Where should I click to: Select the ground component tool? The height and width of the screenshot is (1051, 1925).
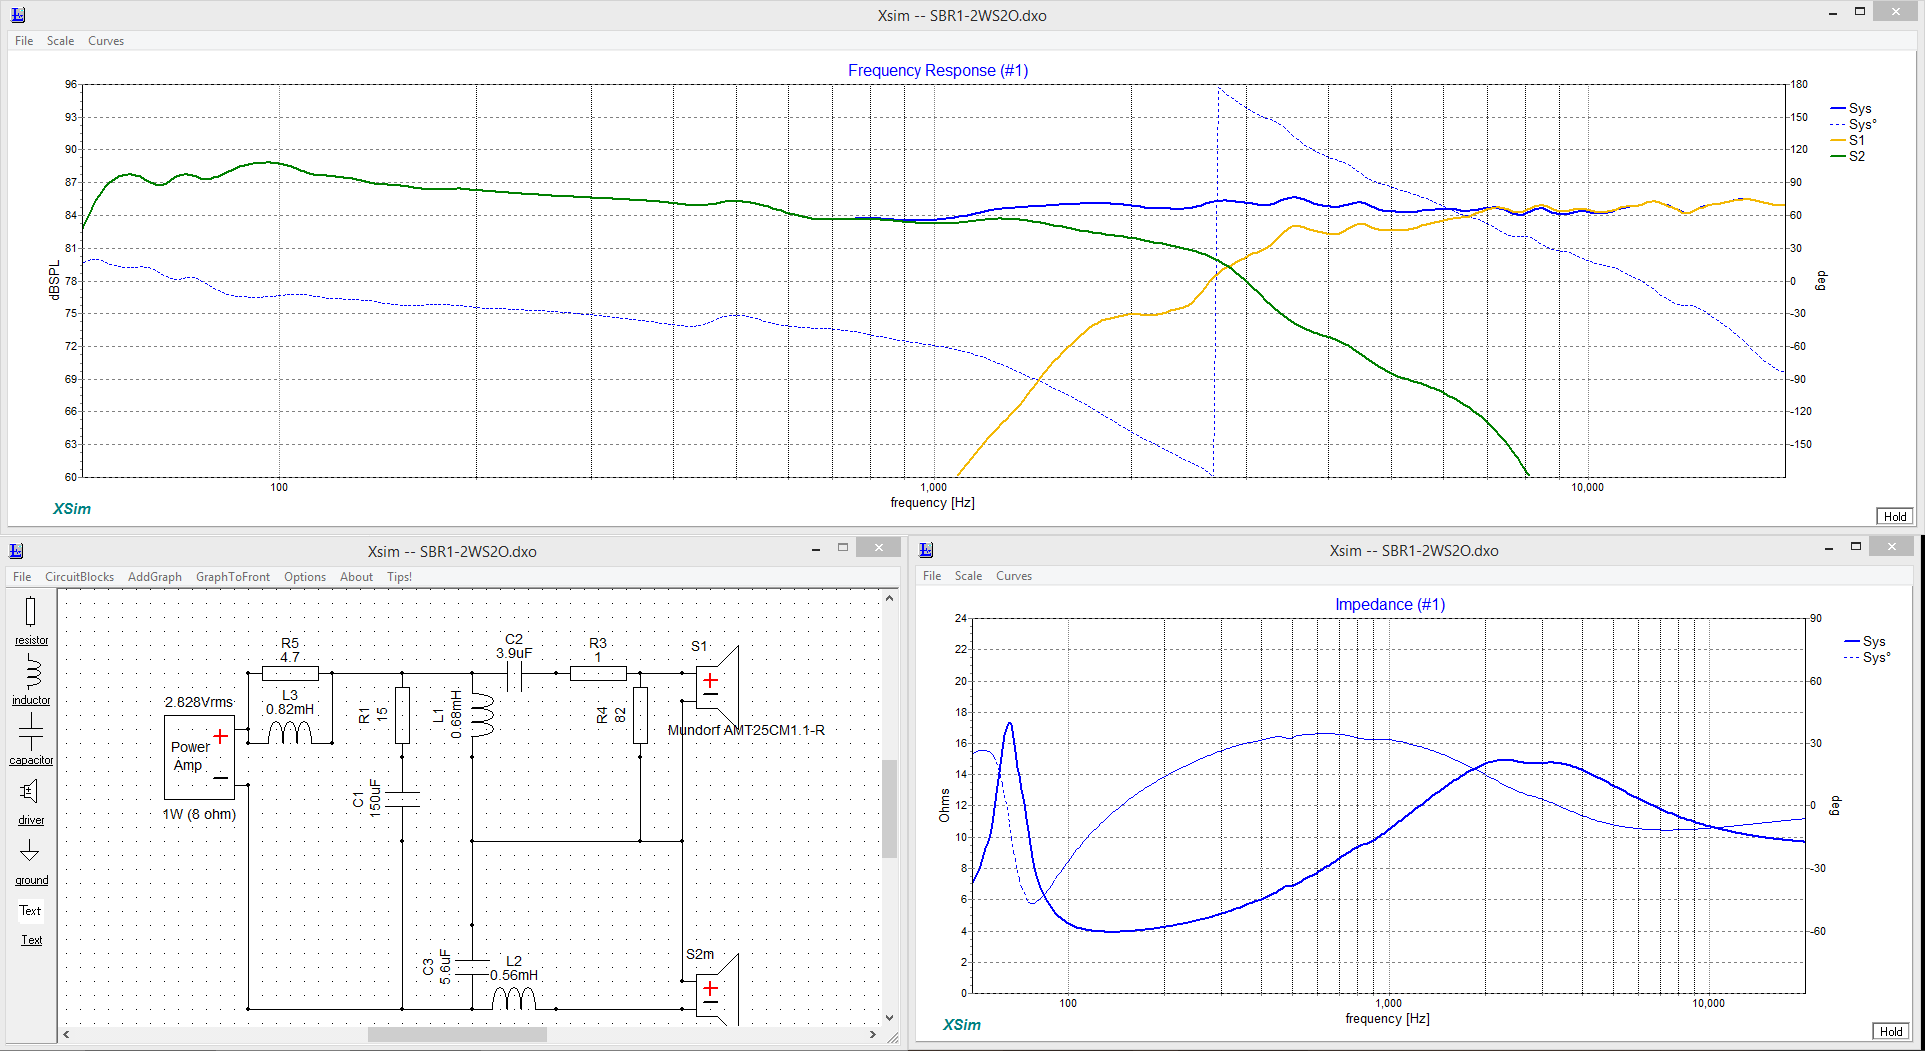pyautogui.click(x=31, y=860)
